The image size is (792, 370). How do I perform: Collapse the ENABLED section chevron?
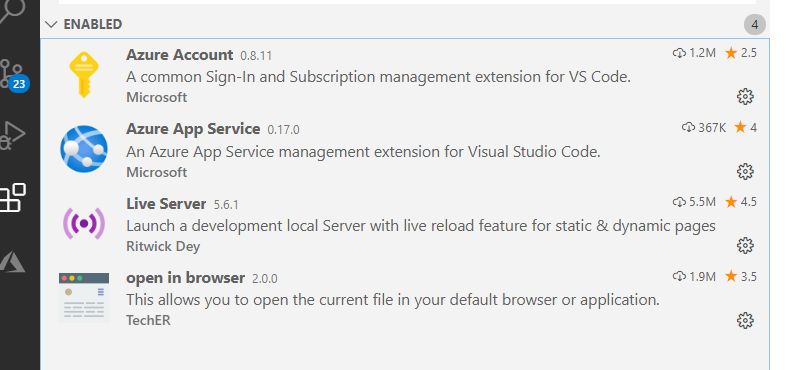pyautogui.click(x=51, y=24)
